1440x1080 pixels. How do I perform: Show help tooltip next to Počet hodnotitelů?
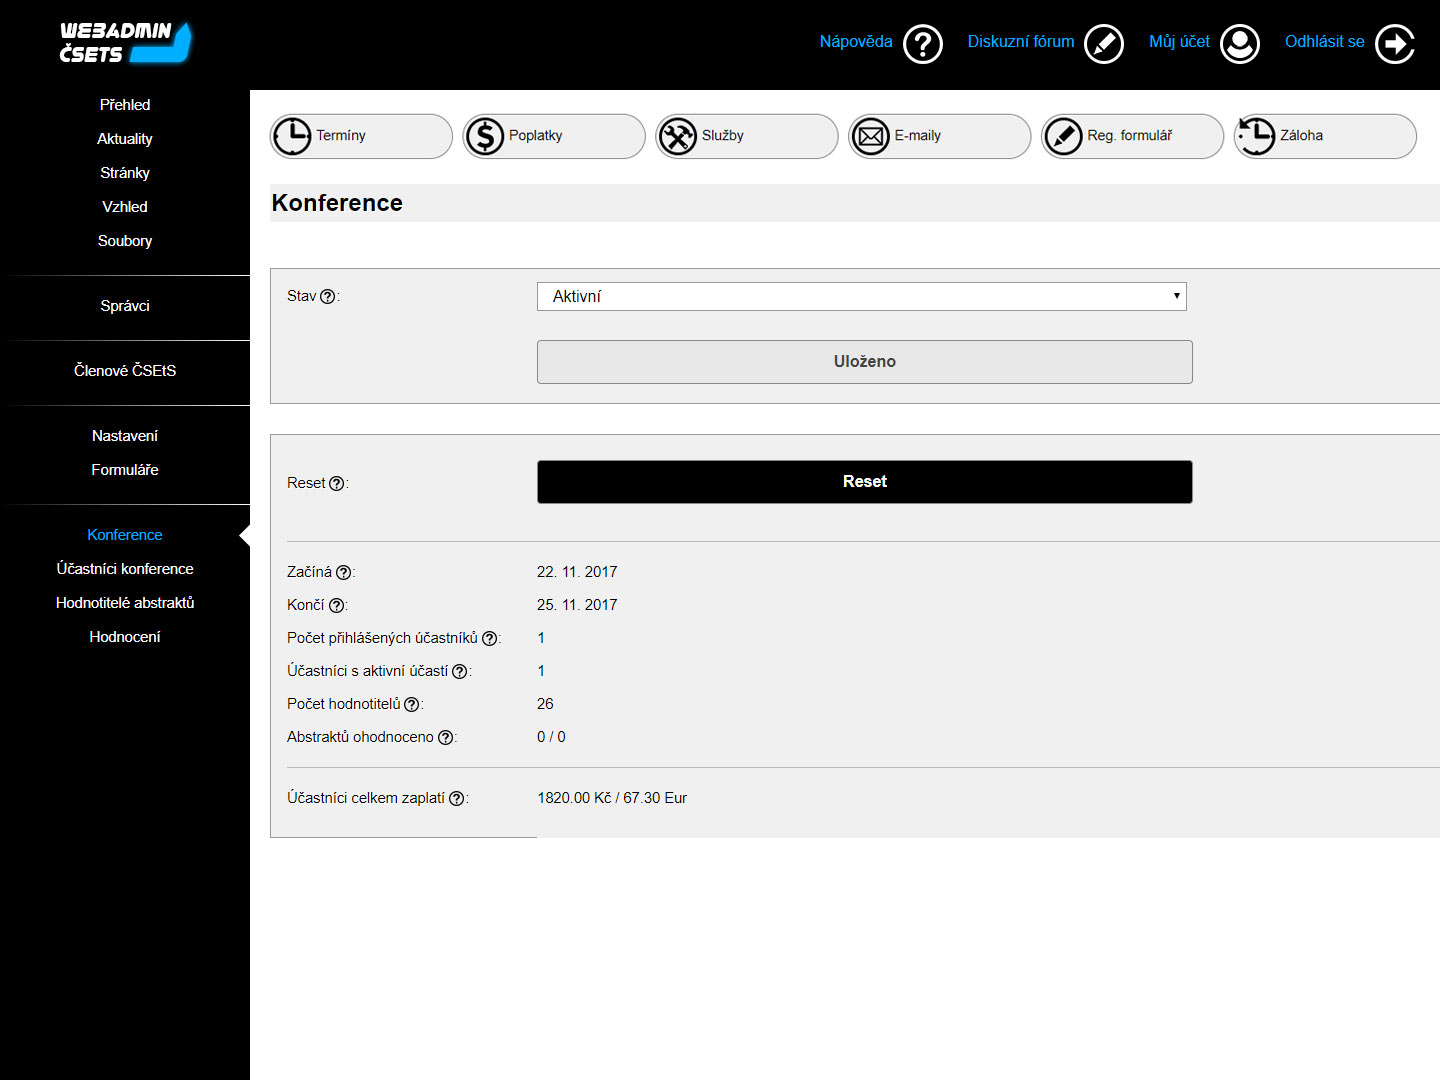(411, 705)
